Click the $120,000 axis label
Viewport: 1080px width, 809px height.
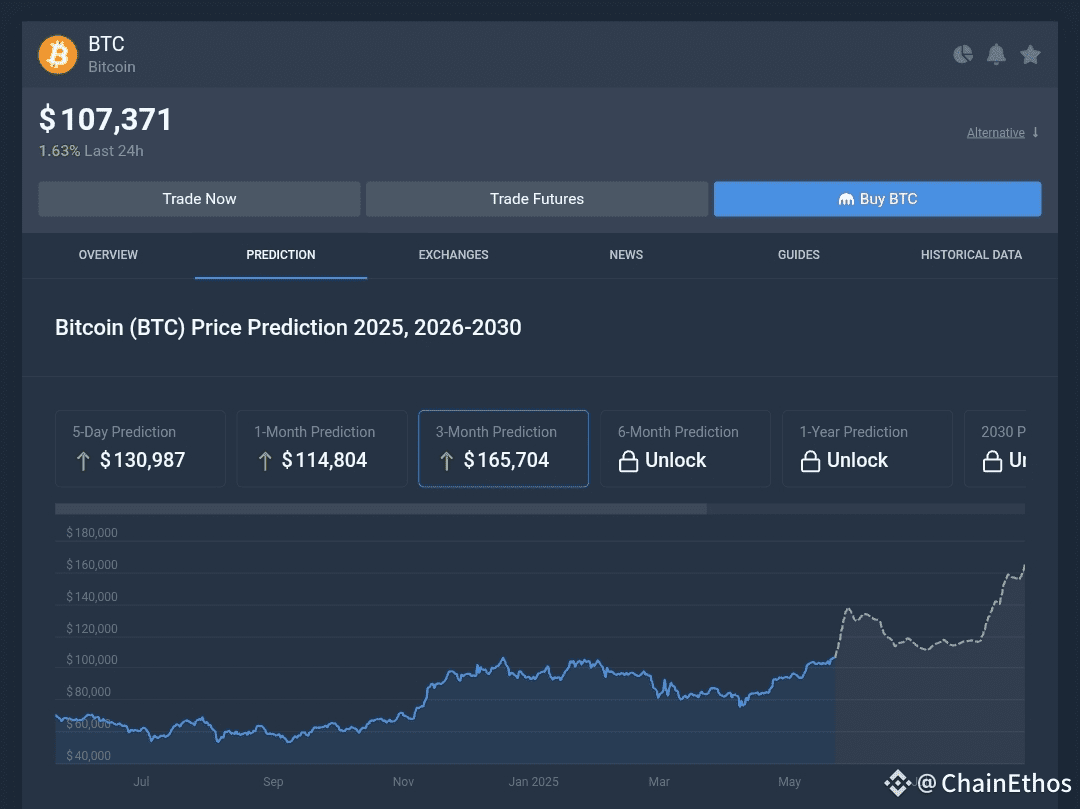tap(92, 629)
